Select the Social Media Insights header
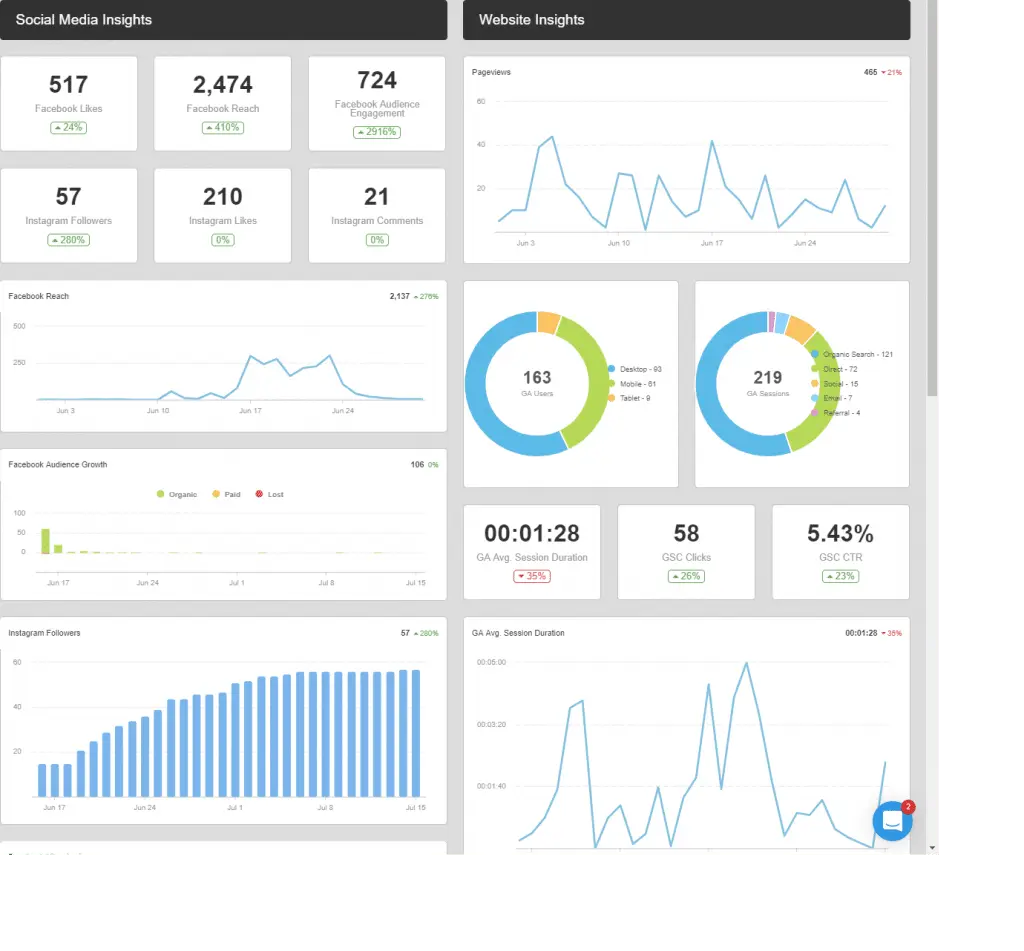Screen dimensions: 1024x951 223,20
